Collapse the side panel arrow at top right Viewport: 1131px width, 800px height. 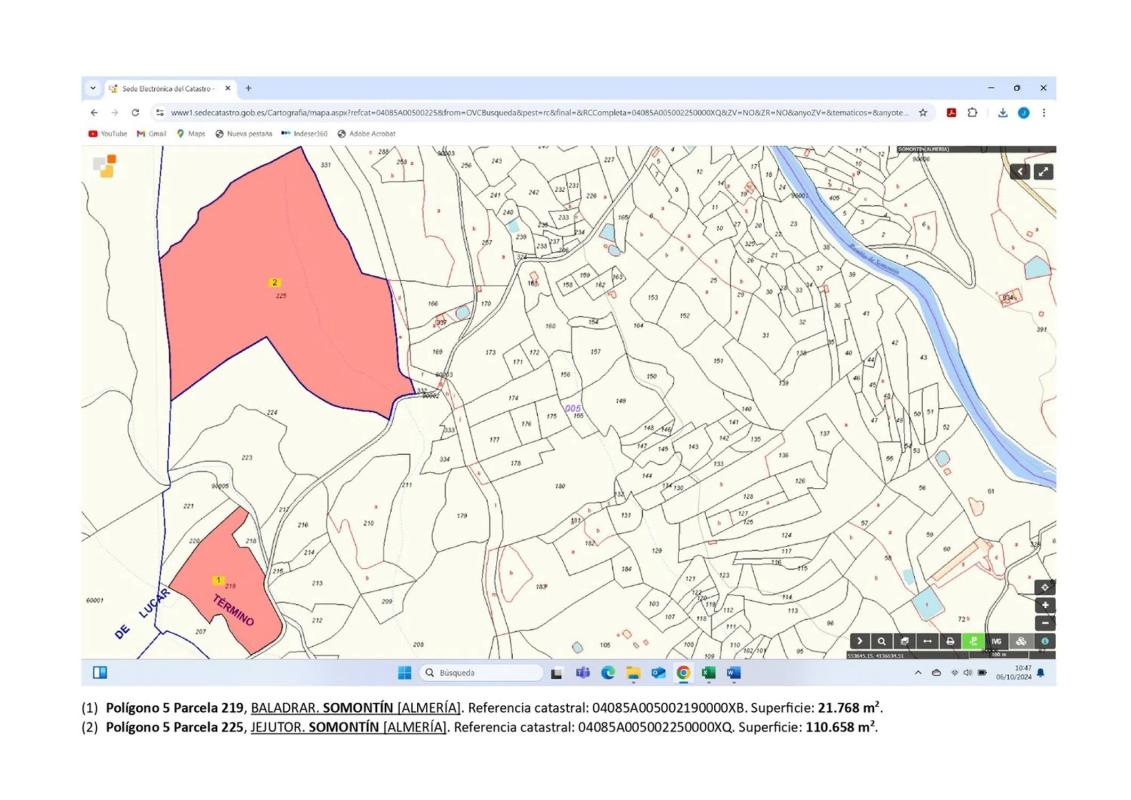(x=1019, y=172)
